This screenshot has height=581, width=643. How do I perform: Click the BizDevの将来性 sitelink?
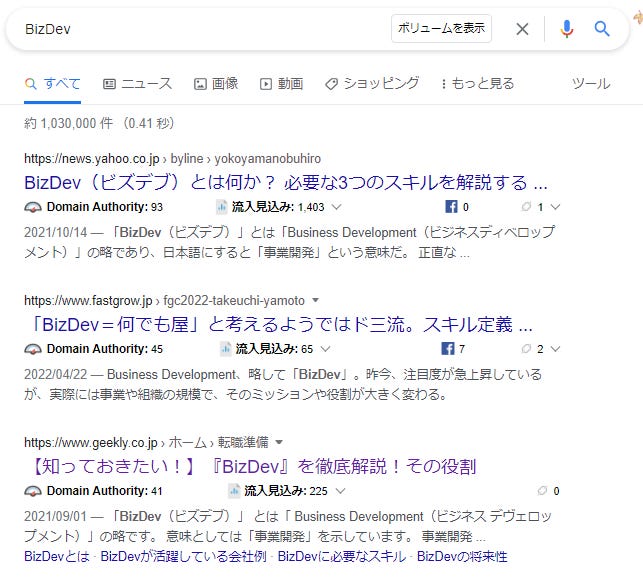(x=462, y=556)
